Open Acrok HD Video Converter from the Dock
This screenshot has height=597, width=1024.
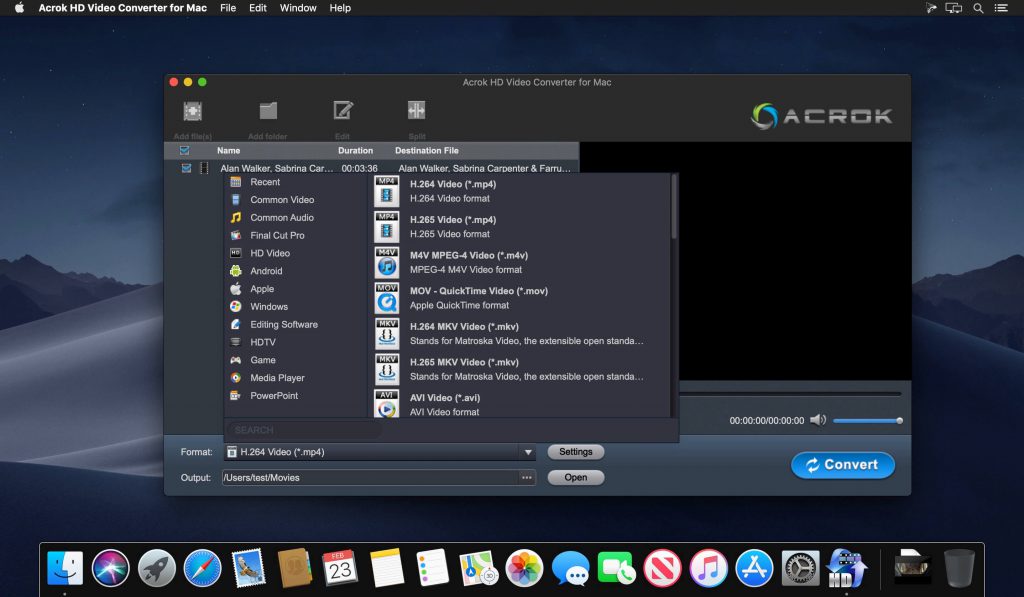click(845, 567)
